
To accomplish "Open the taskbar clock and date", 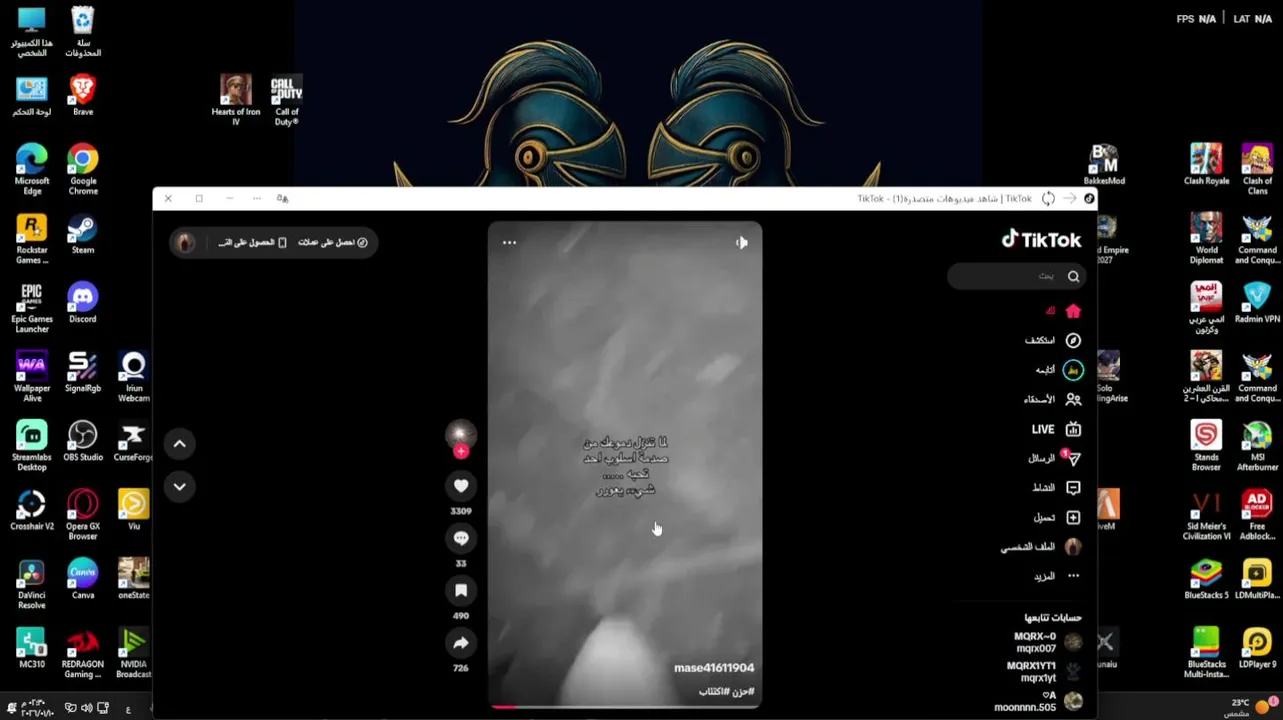I will tap(39, 708).
